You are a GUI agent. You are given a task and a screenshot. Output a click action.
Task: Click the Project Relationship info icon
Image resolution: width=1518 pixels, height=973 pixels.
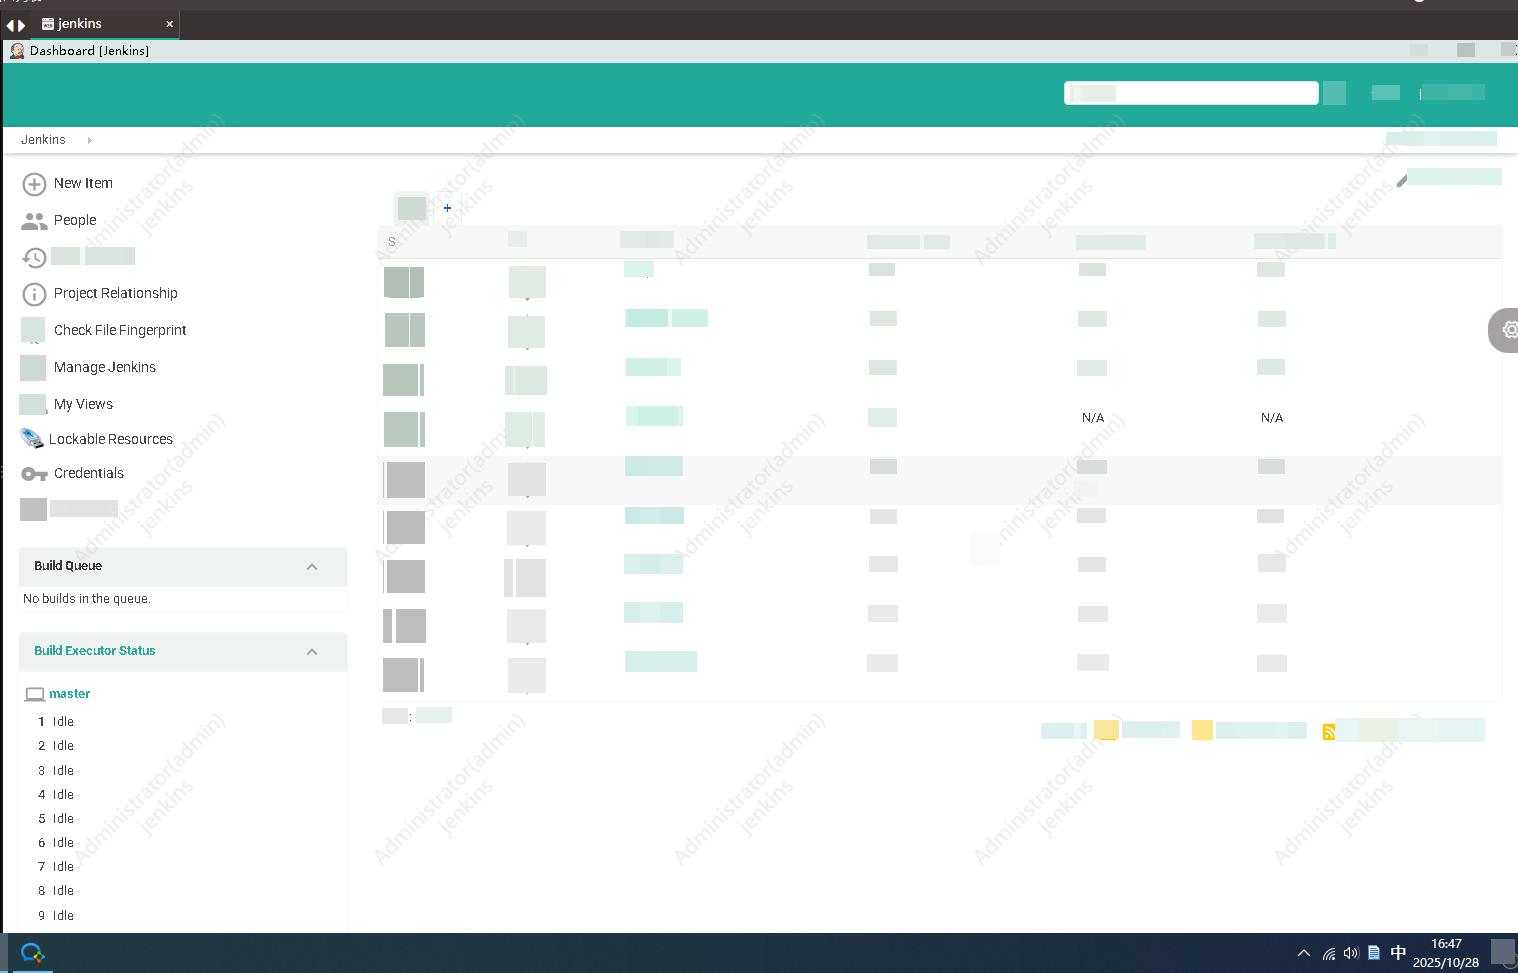coord(34,294)
